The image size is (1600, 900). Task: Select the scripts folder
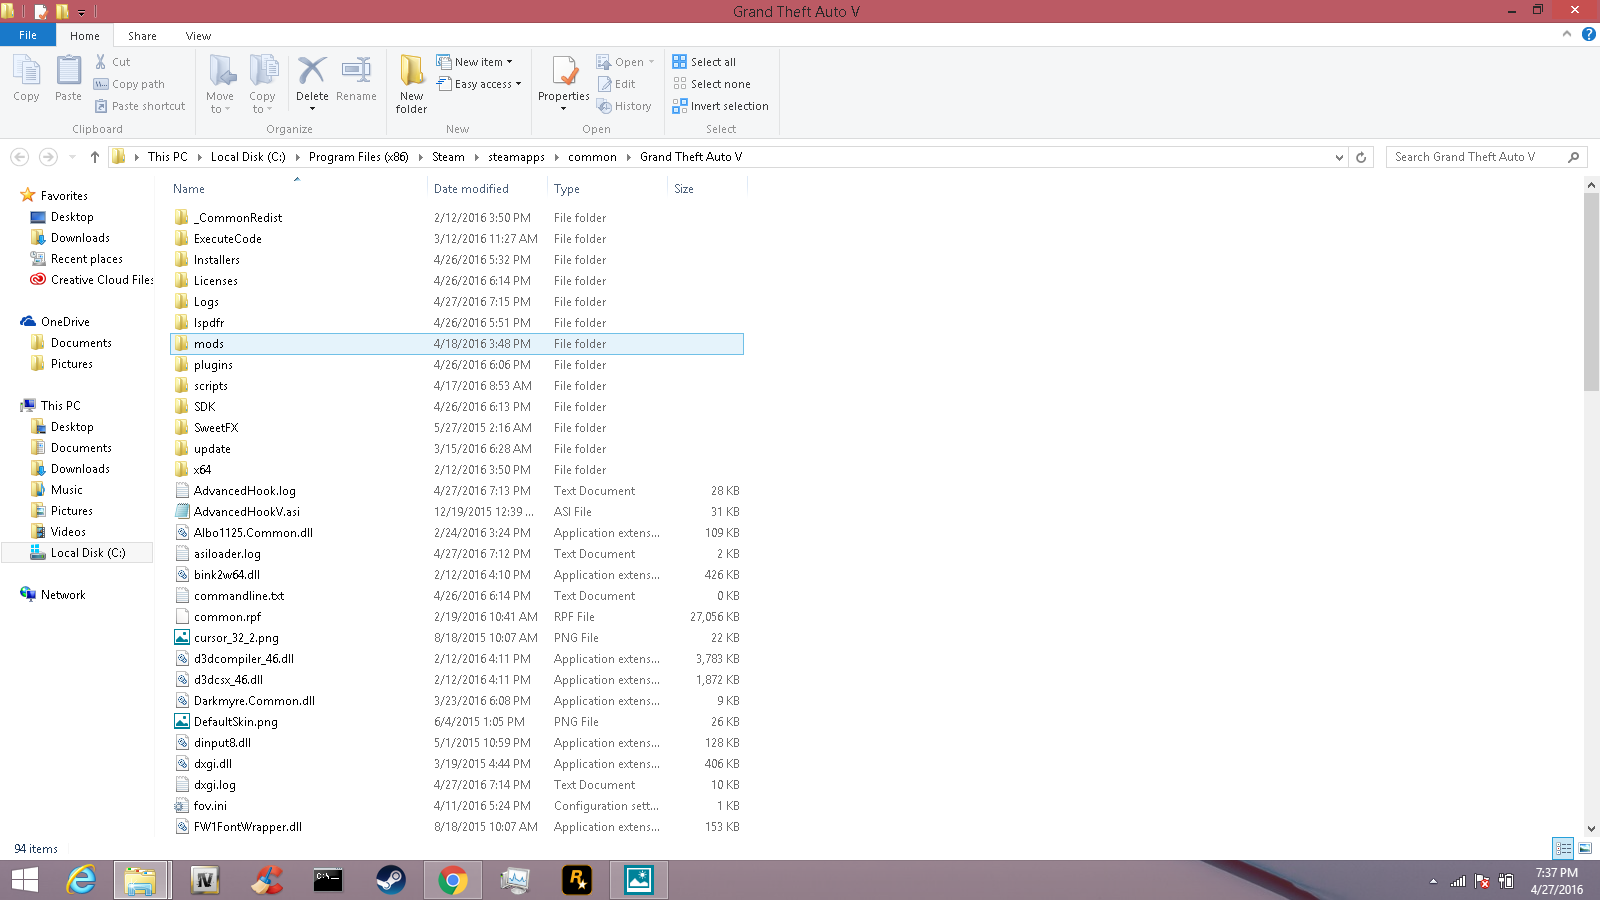pyautogui.click(x=457, y=386)
